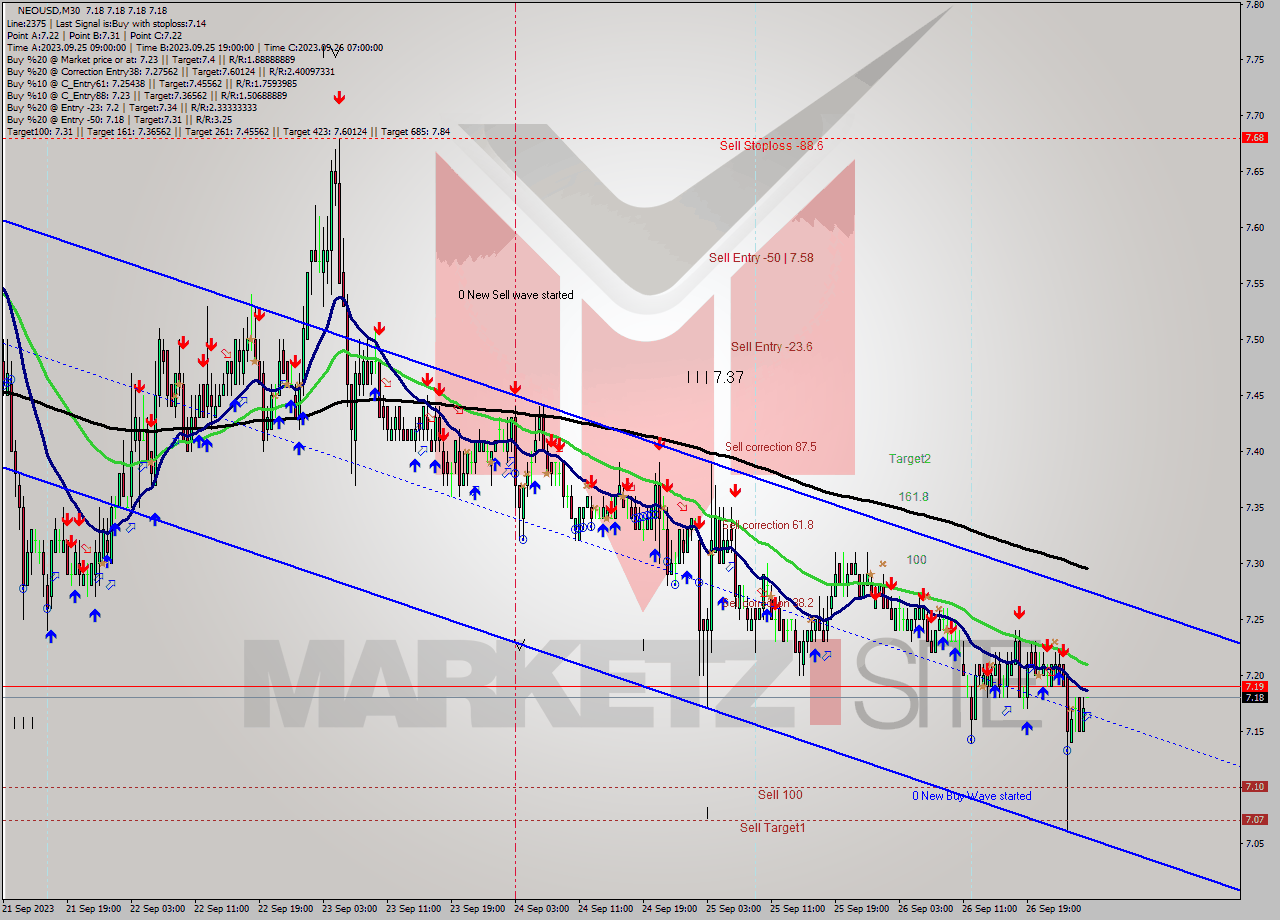Click the dotted red stoploss line at 7.68
Screen dimensions: 1280x920
point(620,138)
